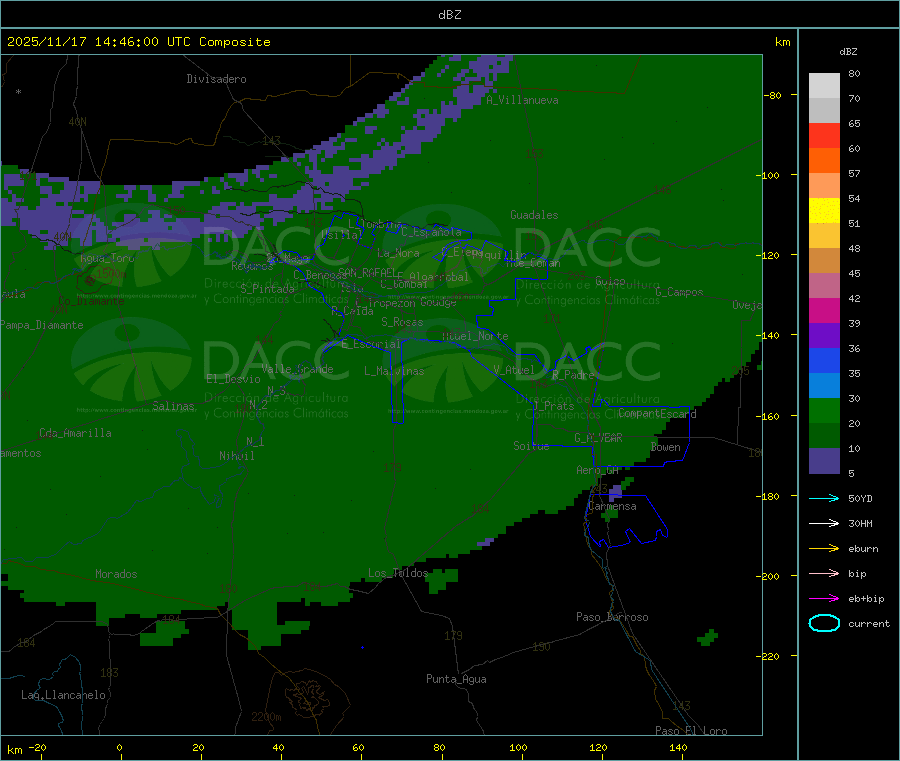Click the eb+bip magenta arrow legend icon
Viewport: 900px width, 761px height.
tap(824, 598)
